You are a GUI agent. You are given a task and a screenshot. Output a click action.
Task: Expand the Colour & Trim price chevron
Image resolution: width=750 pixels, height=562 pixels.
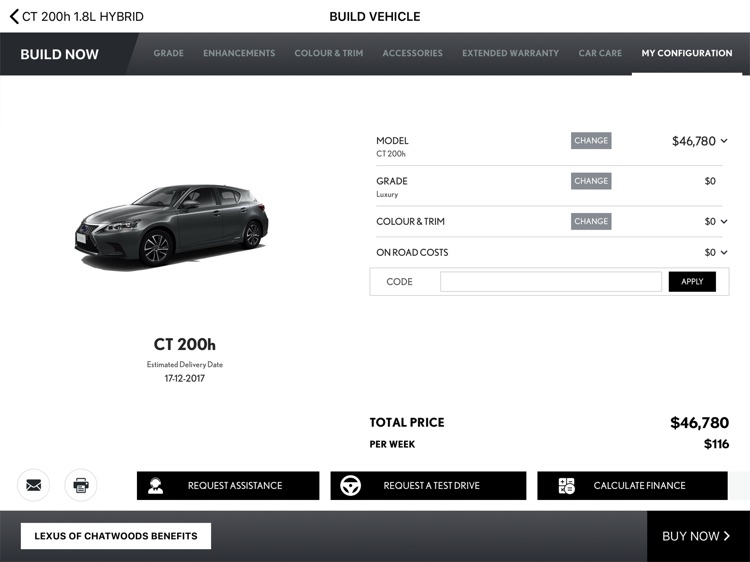coord(724,221)
